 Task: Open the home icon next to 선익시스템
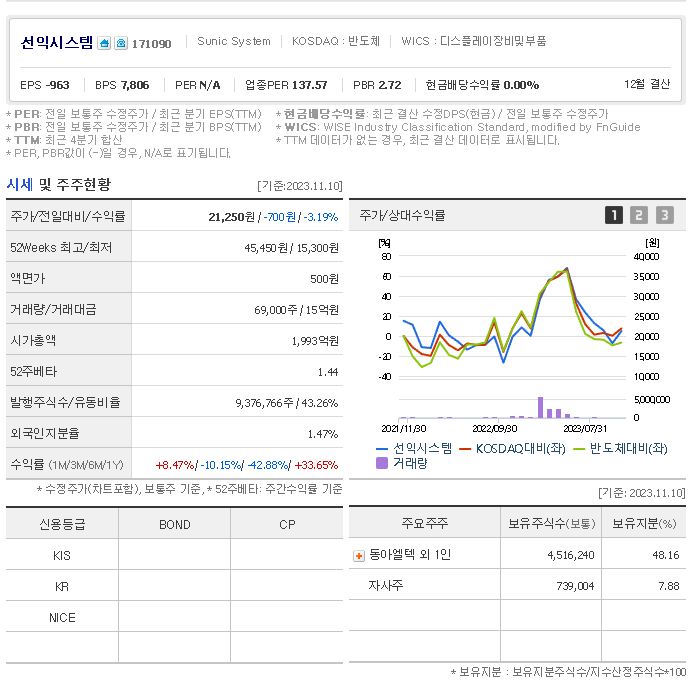pos(104,43)
